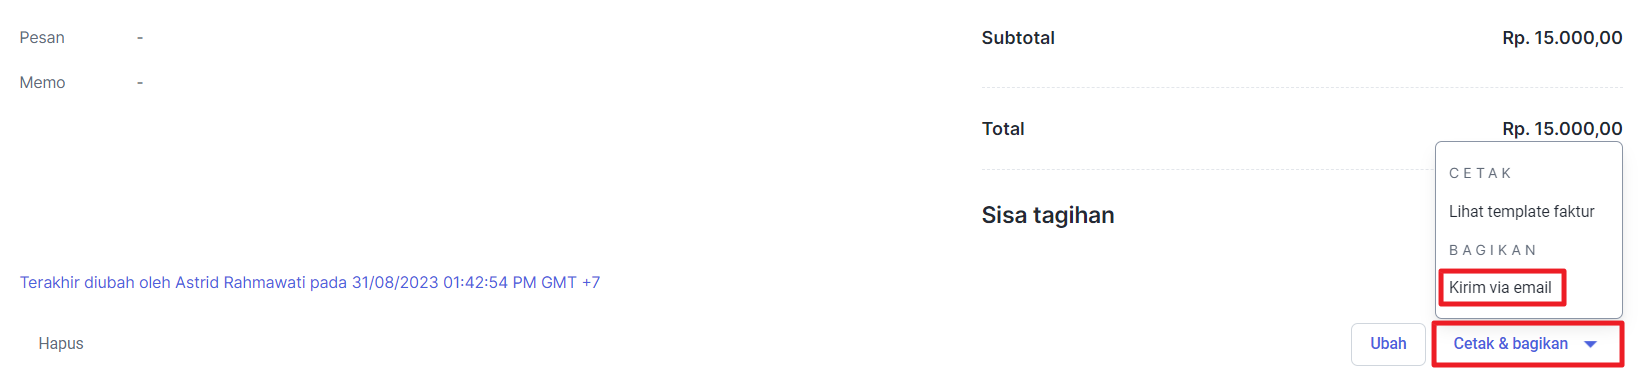Click the Memo field label
The image size is (1640, 379).
42,83
